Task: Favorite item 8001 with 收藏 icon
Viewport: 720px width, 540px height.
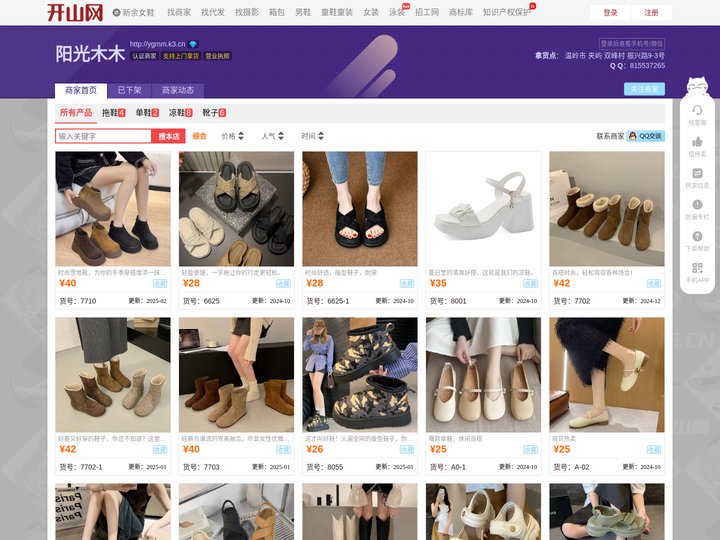Action: (x=530, y=283)
